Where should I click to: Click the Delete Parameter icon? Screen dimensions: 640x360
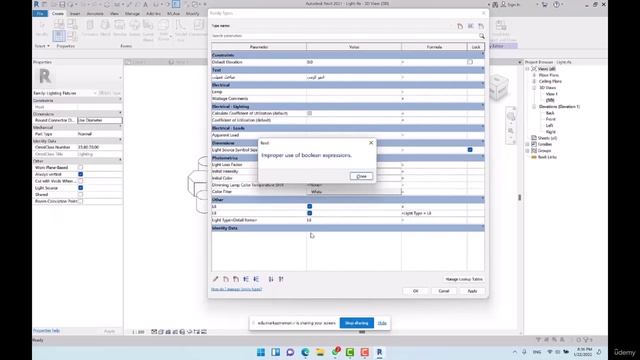point(236,279)
